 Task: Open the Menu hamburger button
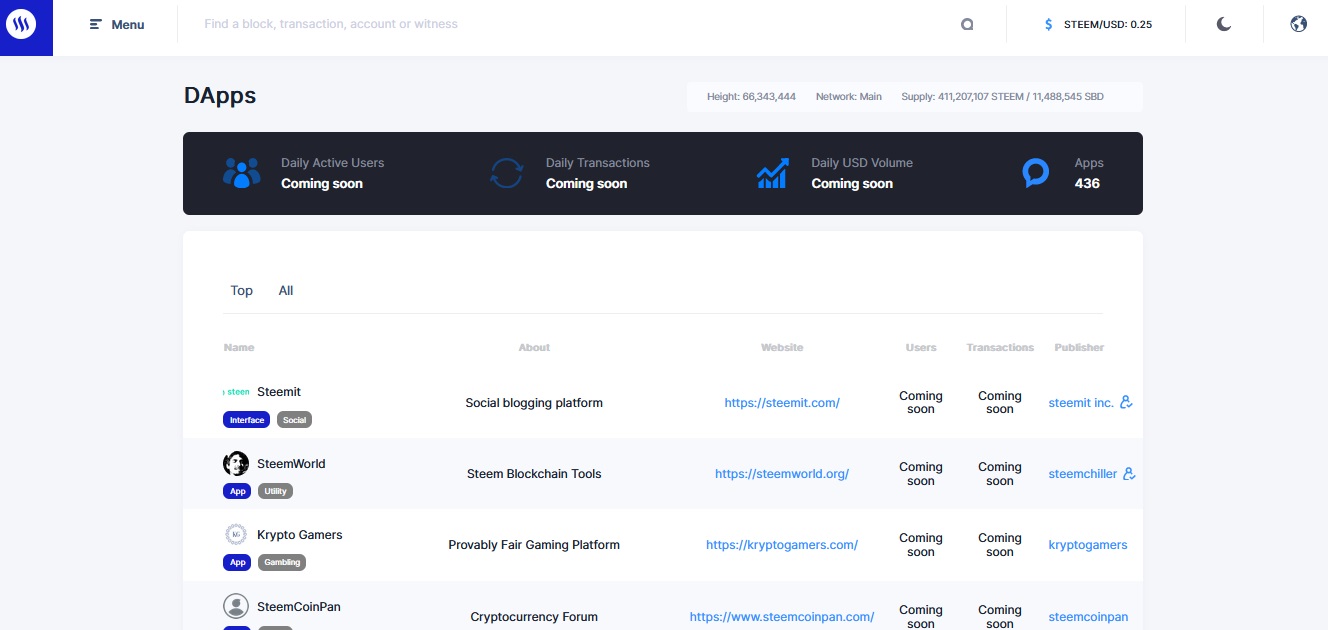(x=117, y=24)
